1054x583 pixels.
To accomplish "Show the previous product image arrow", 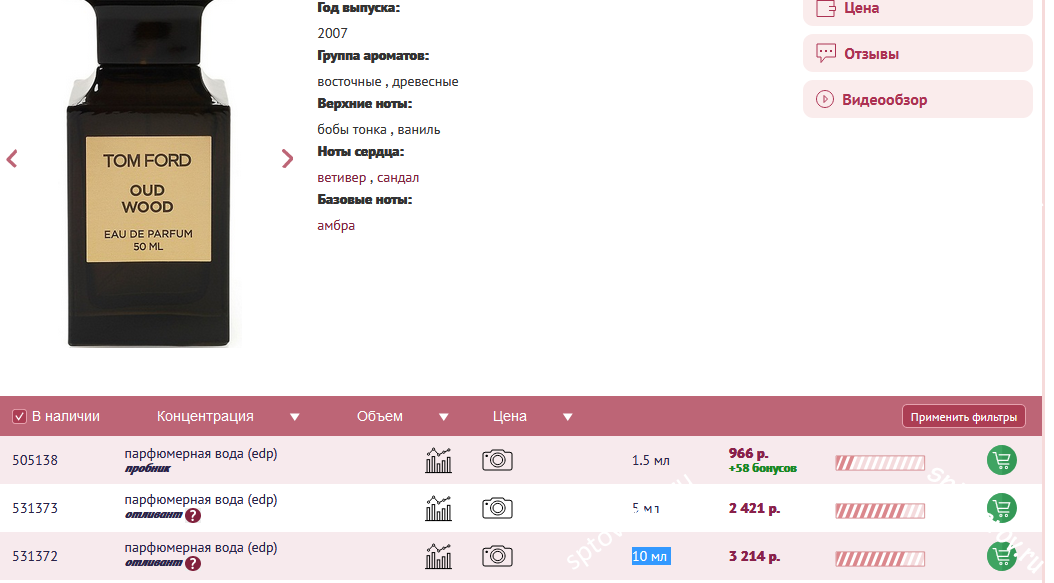I will (11, 159).
